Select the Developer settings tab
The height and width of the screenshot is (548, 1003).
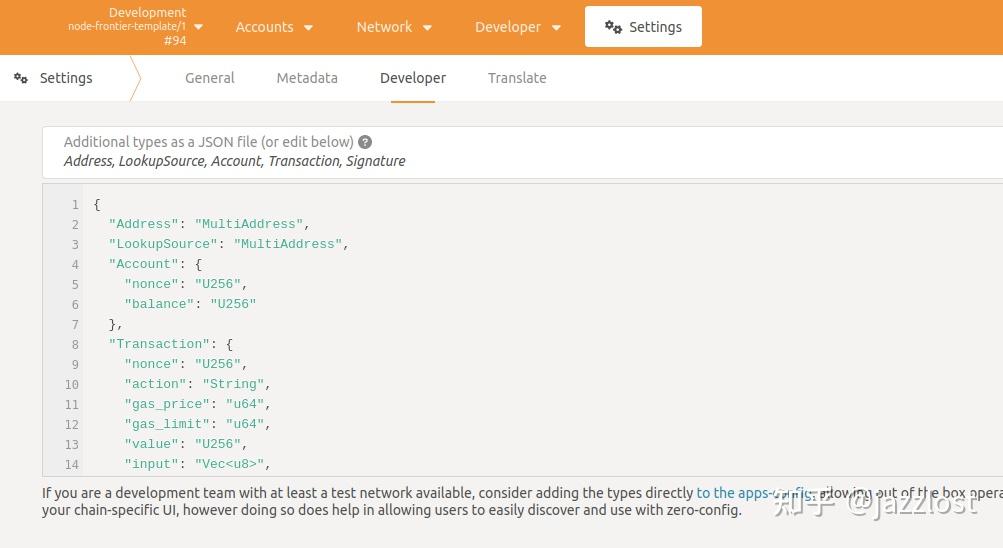tap(413, 78)
